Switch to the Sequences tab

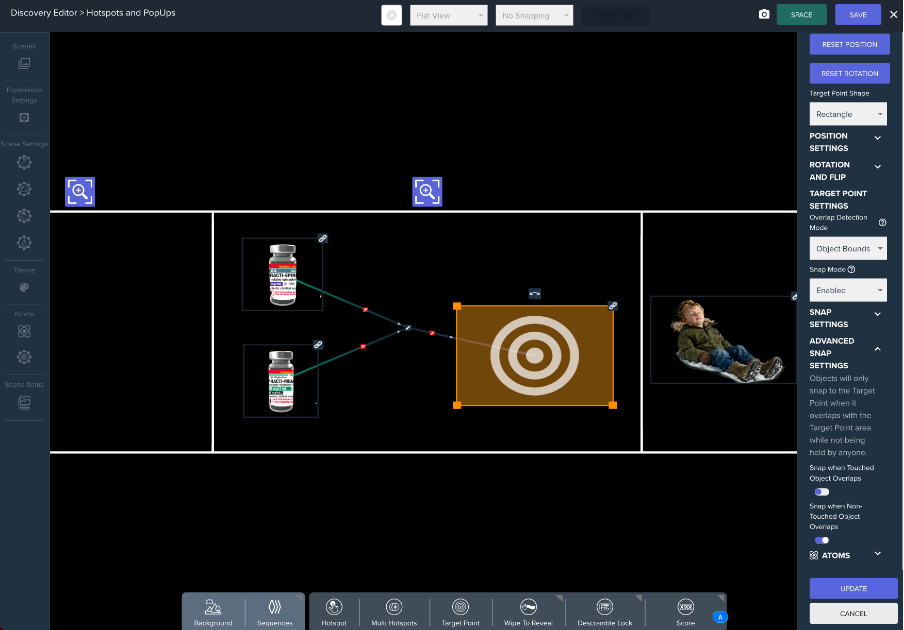(274, 611)
